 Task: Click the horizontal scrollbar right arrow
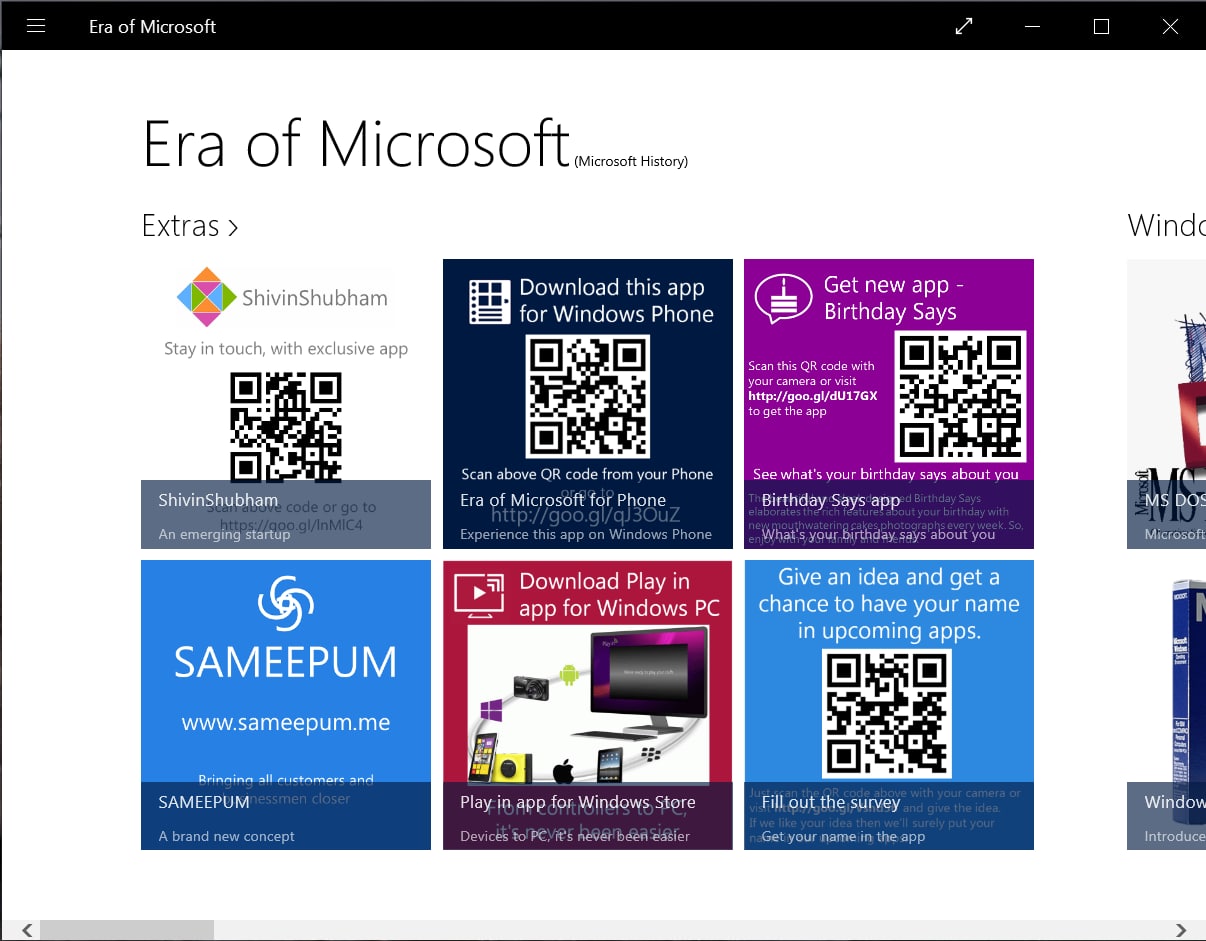1181,931
